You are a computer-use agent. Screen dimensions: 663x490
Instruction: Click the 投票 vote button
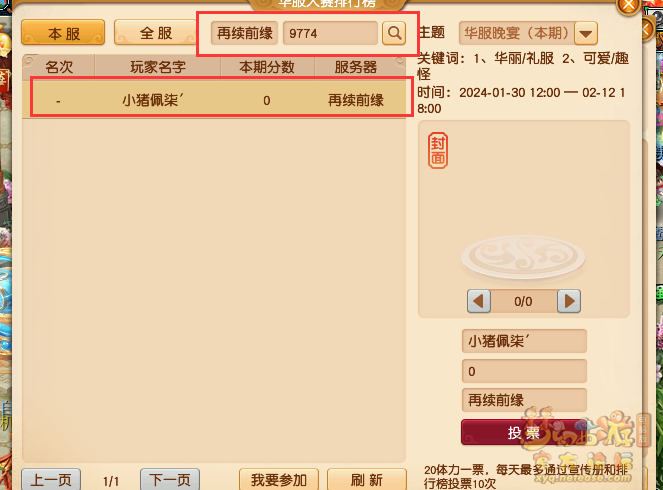click(x=524, y=432)
